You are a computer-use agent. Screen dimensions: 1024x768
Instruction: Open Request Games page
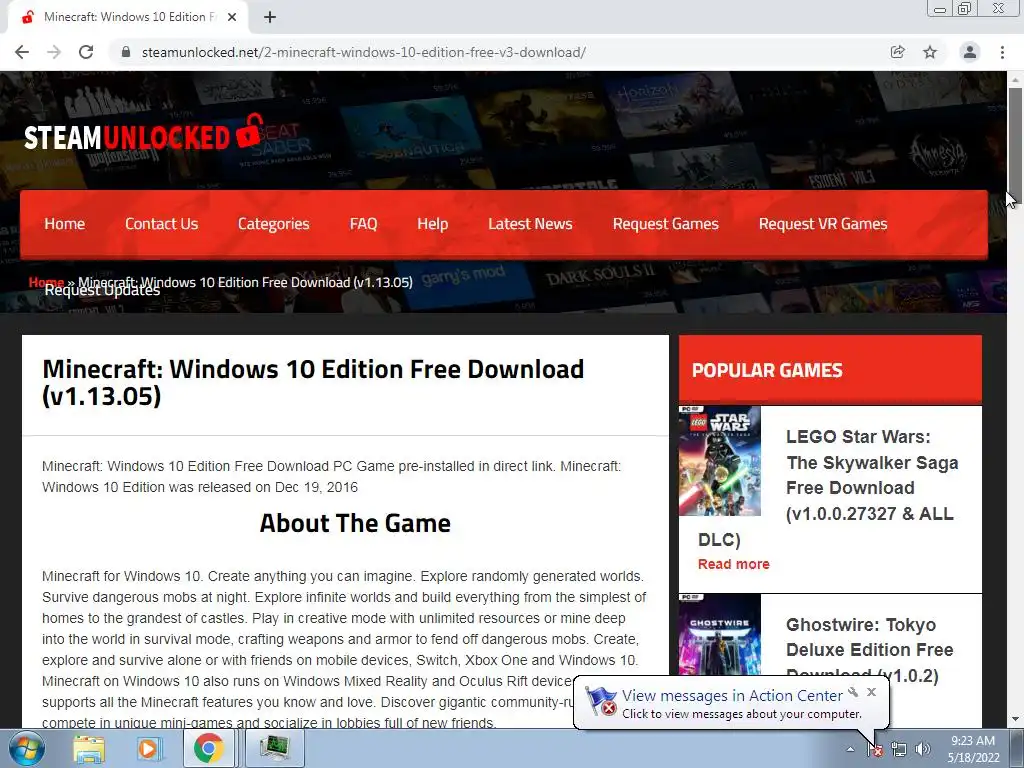(665, 224)
